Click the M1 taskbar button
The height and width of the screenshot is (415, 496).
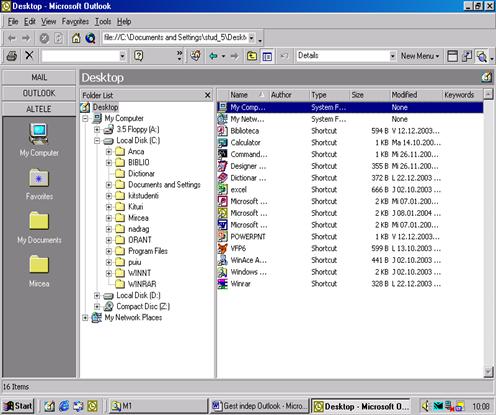(158, 406)
